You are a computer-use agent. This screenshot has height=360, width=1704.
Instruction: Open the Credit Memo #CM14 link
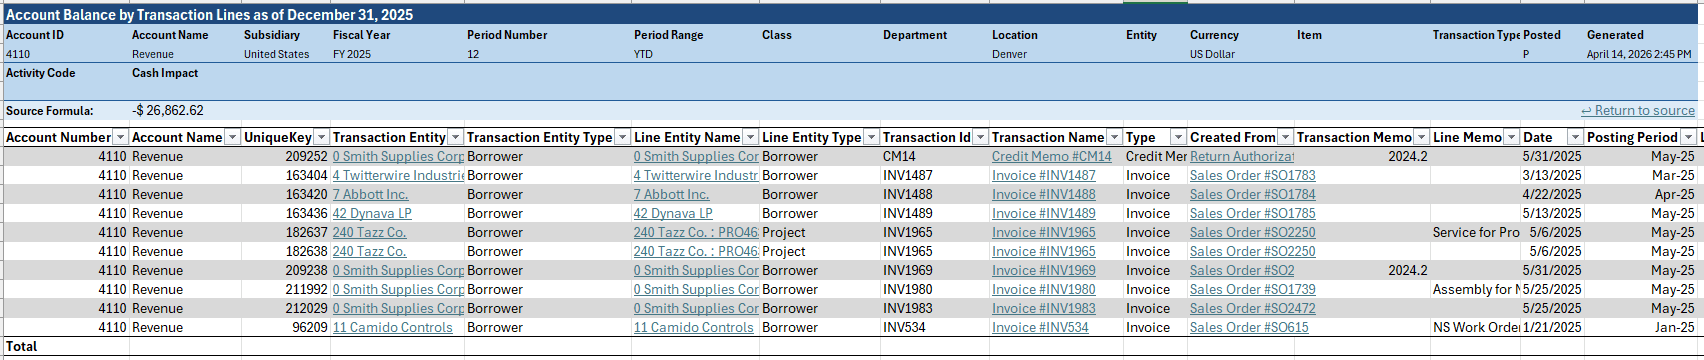pyautogui.click(x=1052, y=156)
